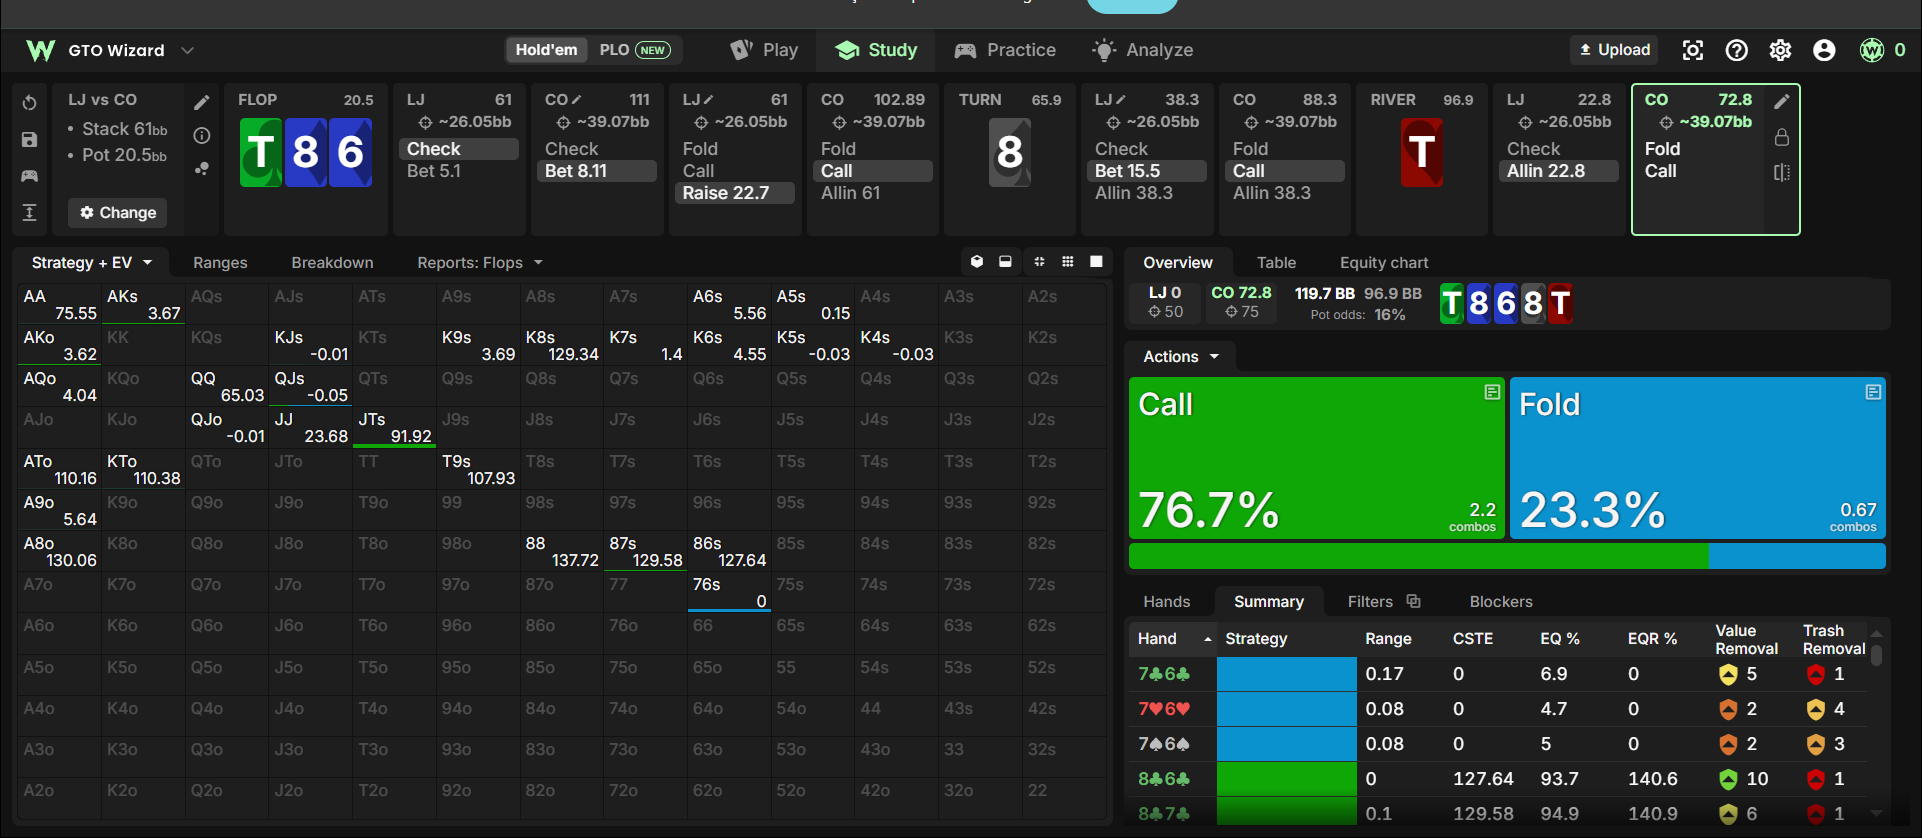
Task: Click the save solution floppy icon
Action: (29, 140)
